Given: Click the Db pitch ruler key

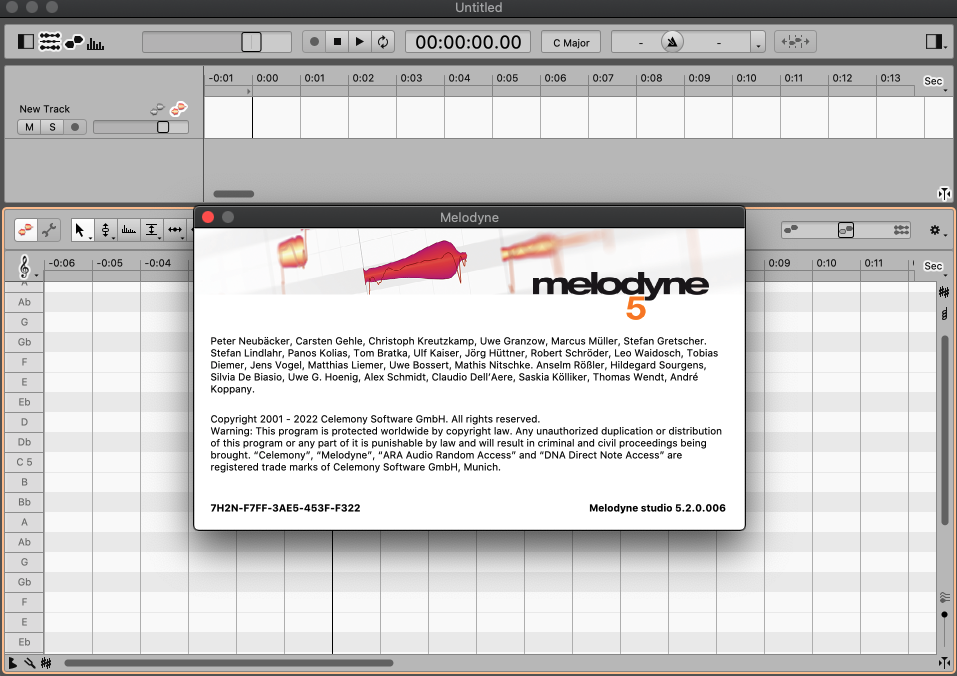Looking at the screenshot, I should pyautogui.click(x=24, y=442).
